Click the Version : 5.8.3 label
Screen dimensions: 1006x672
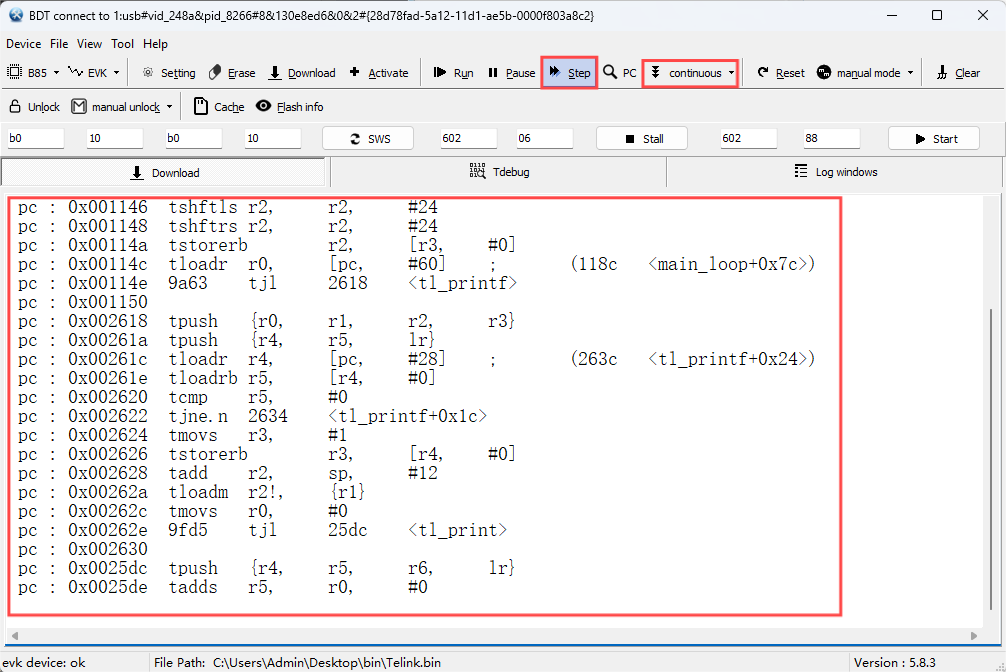tap(894, 662)
